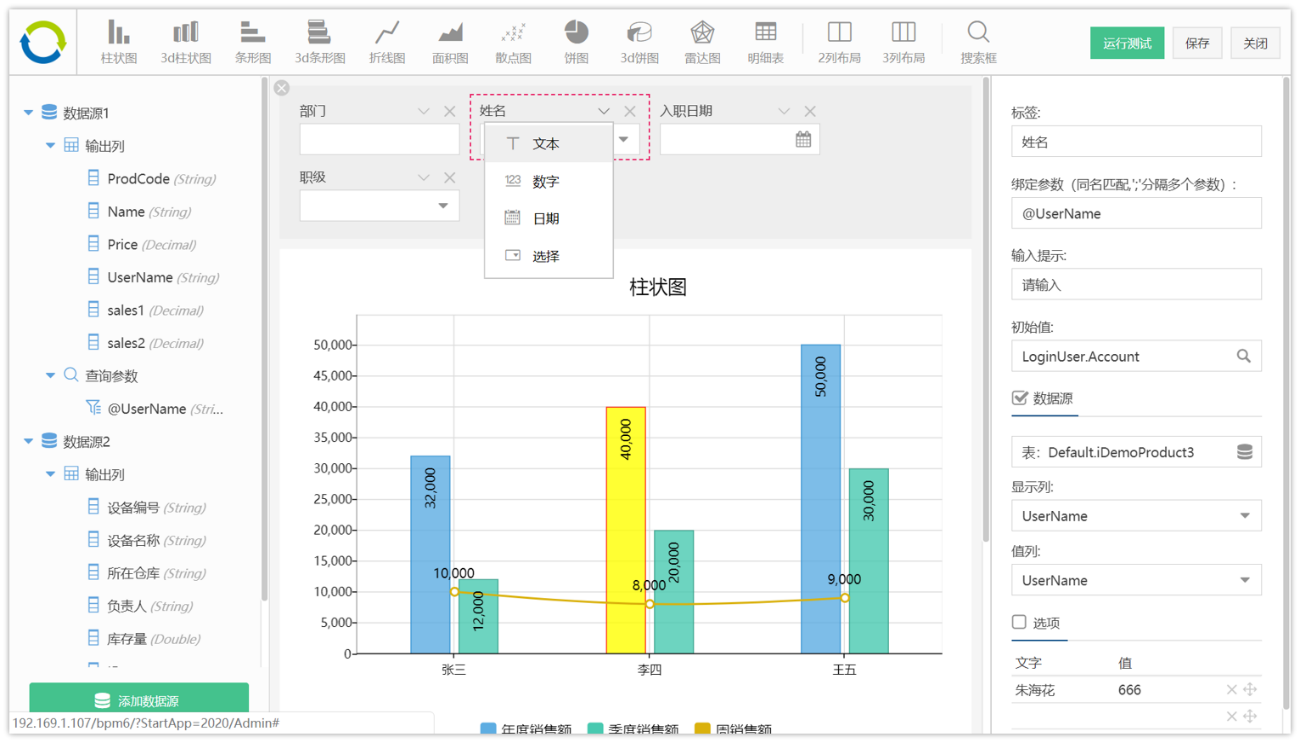Choose the 2-column layout (2列布局)
The image size is (1300, 743).
[839, 42]
